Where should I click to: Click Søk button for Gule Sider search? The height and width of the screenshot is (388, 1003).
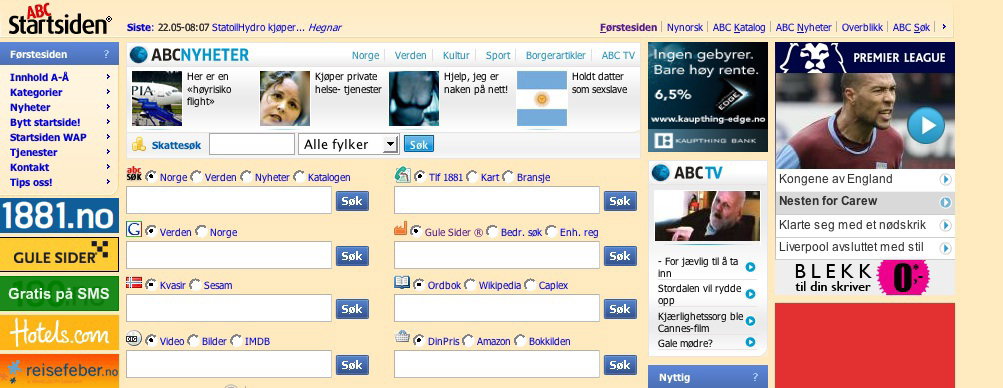tap(620, 256)
